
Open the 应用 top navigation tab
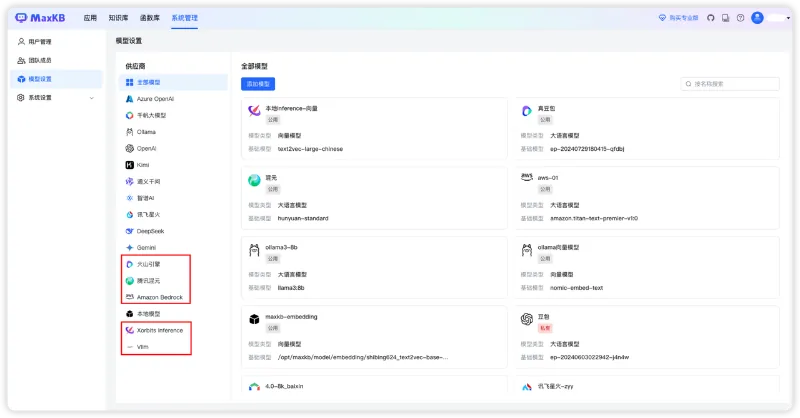pyautogui.click(x=90, y=18)
